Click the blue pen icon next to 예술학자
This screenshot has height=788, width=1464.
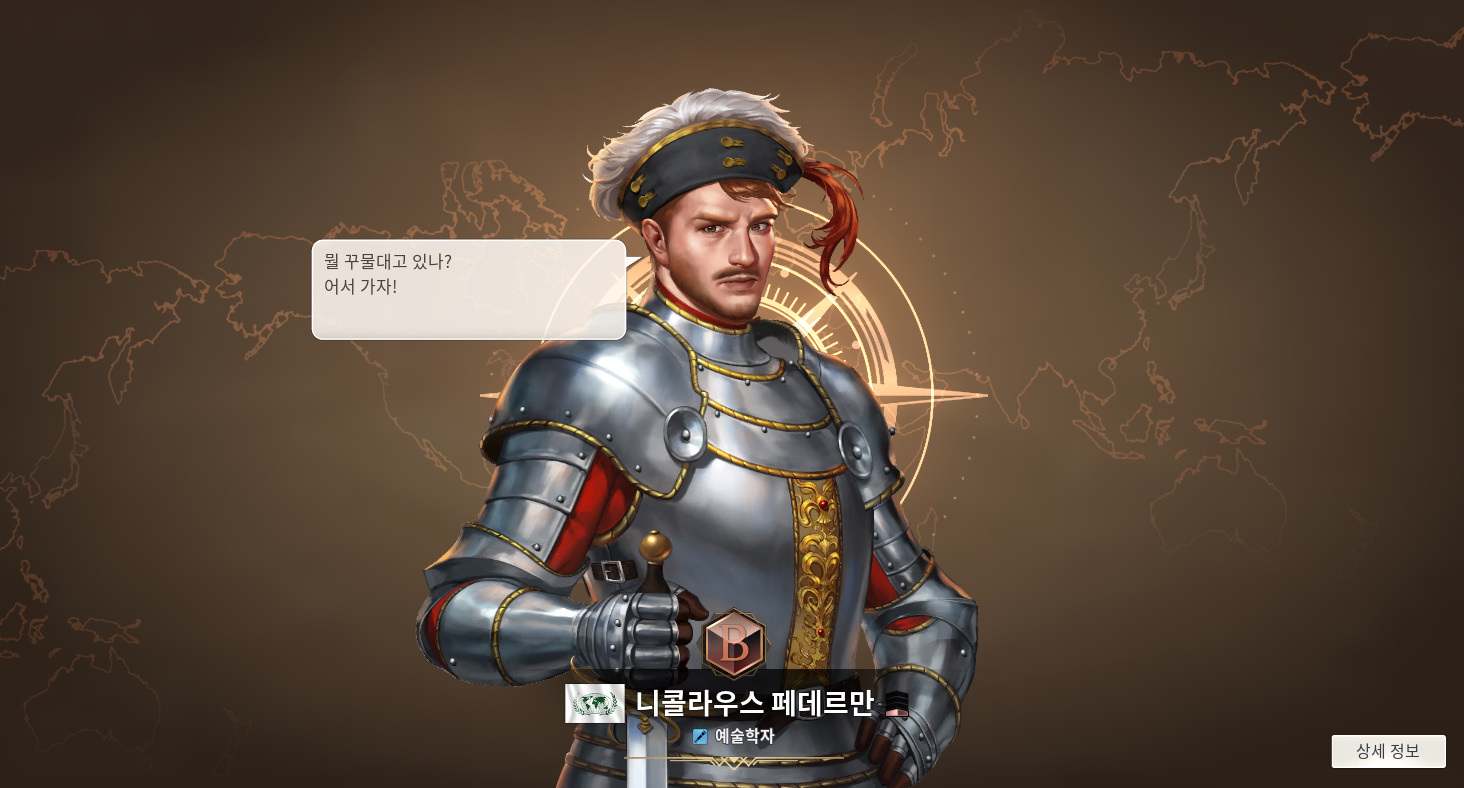[x=700, y=737]
